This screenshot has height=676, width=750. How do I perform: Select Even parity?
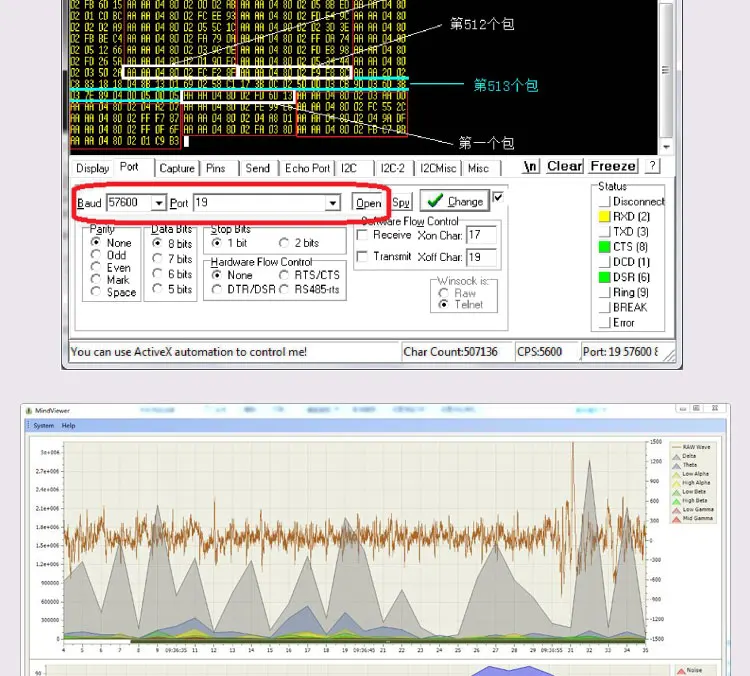click(110, 267)
